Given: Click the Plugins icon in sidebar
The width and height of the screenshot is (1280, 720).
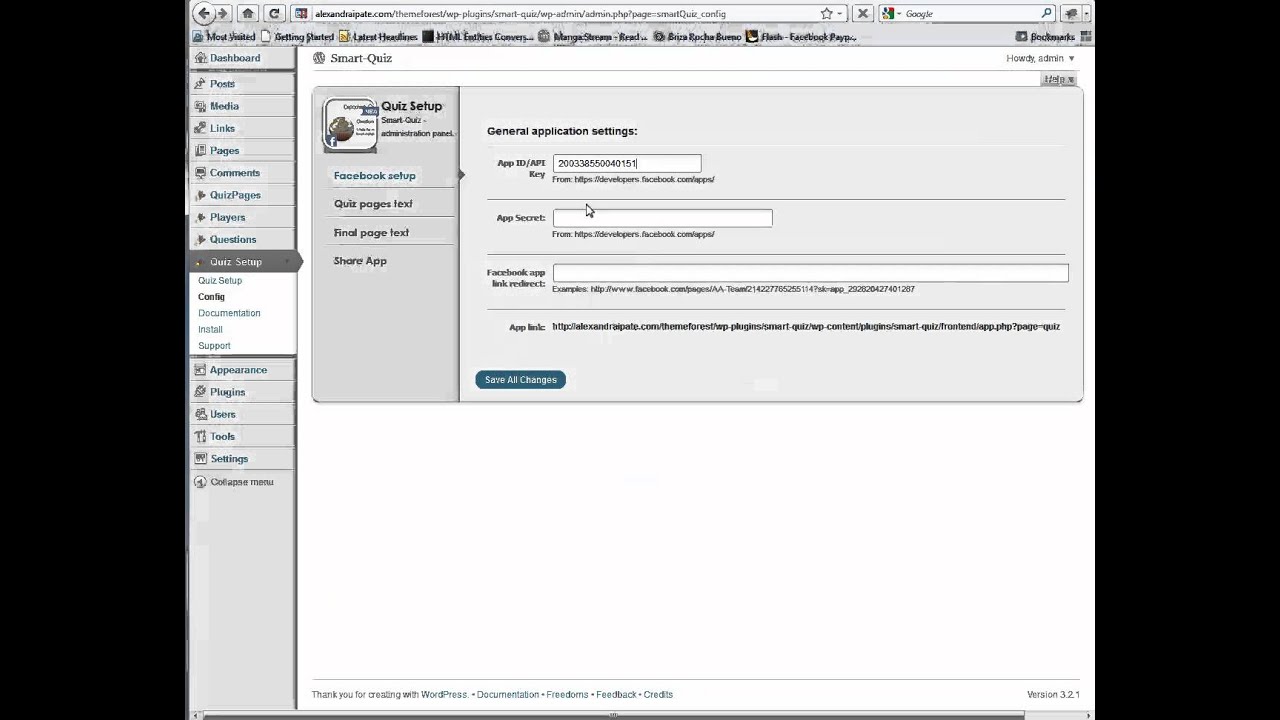Looking at the screenshot, I should coord(201,392).
